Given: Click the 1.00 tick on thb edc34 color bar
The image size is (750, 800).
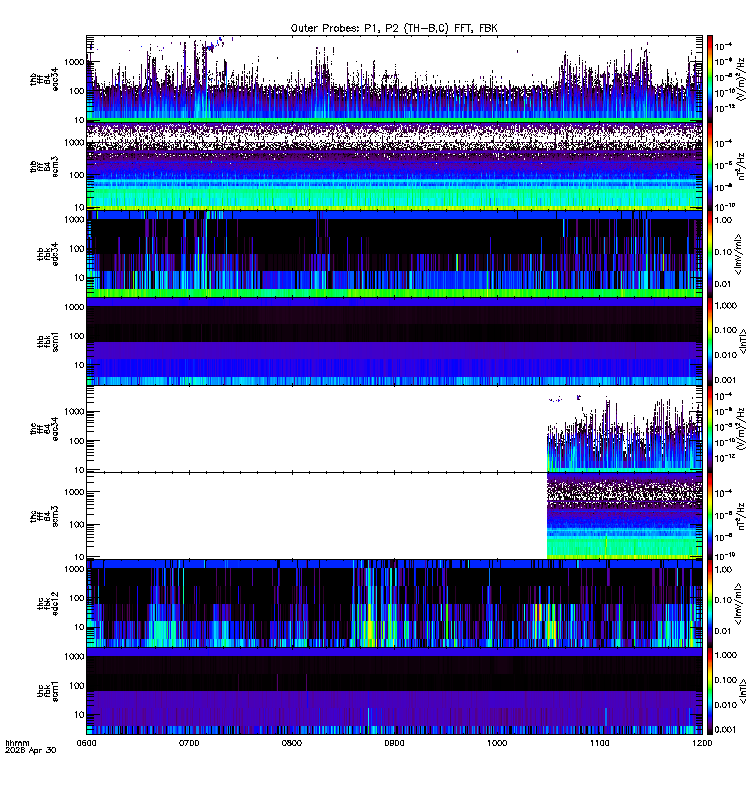Looking at the screenshot, I should tap(723, 220).
